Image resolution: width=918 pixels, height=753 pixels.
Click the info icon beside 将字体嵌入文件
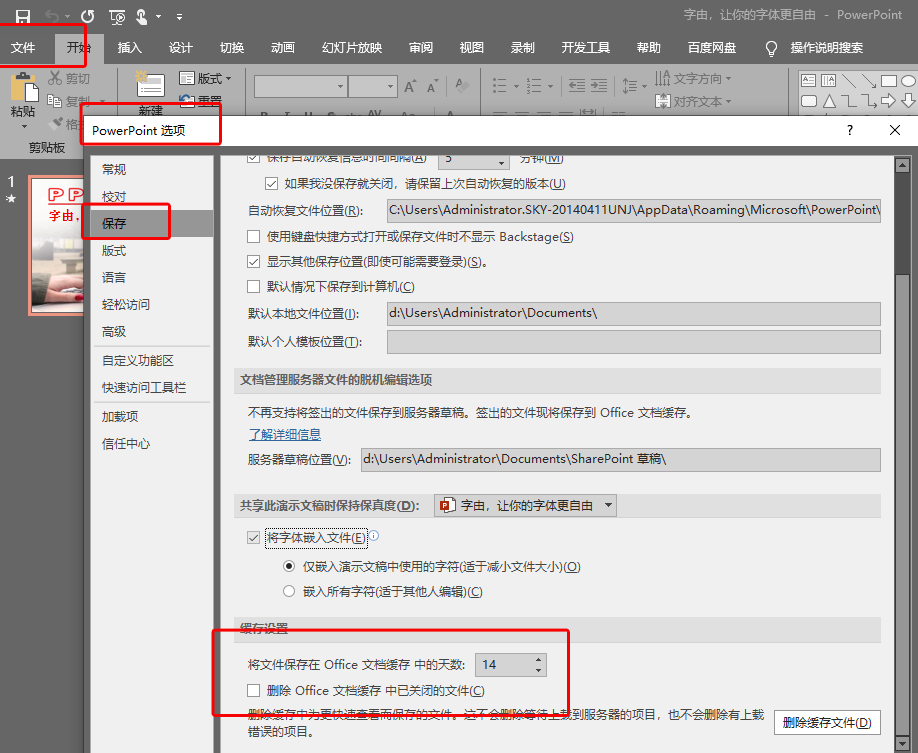click(374, 535)
